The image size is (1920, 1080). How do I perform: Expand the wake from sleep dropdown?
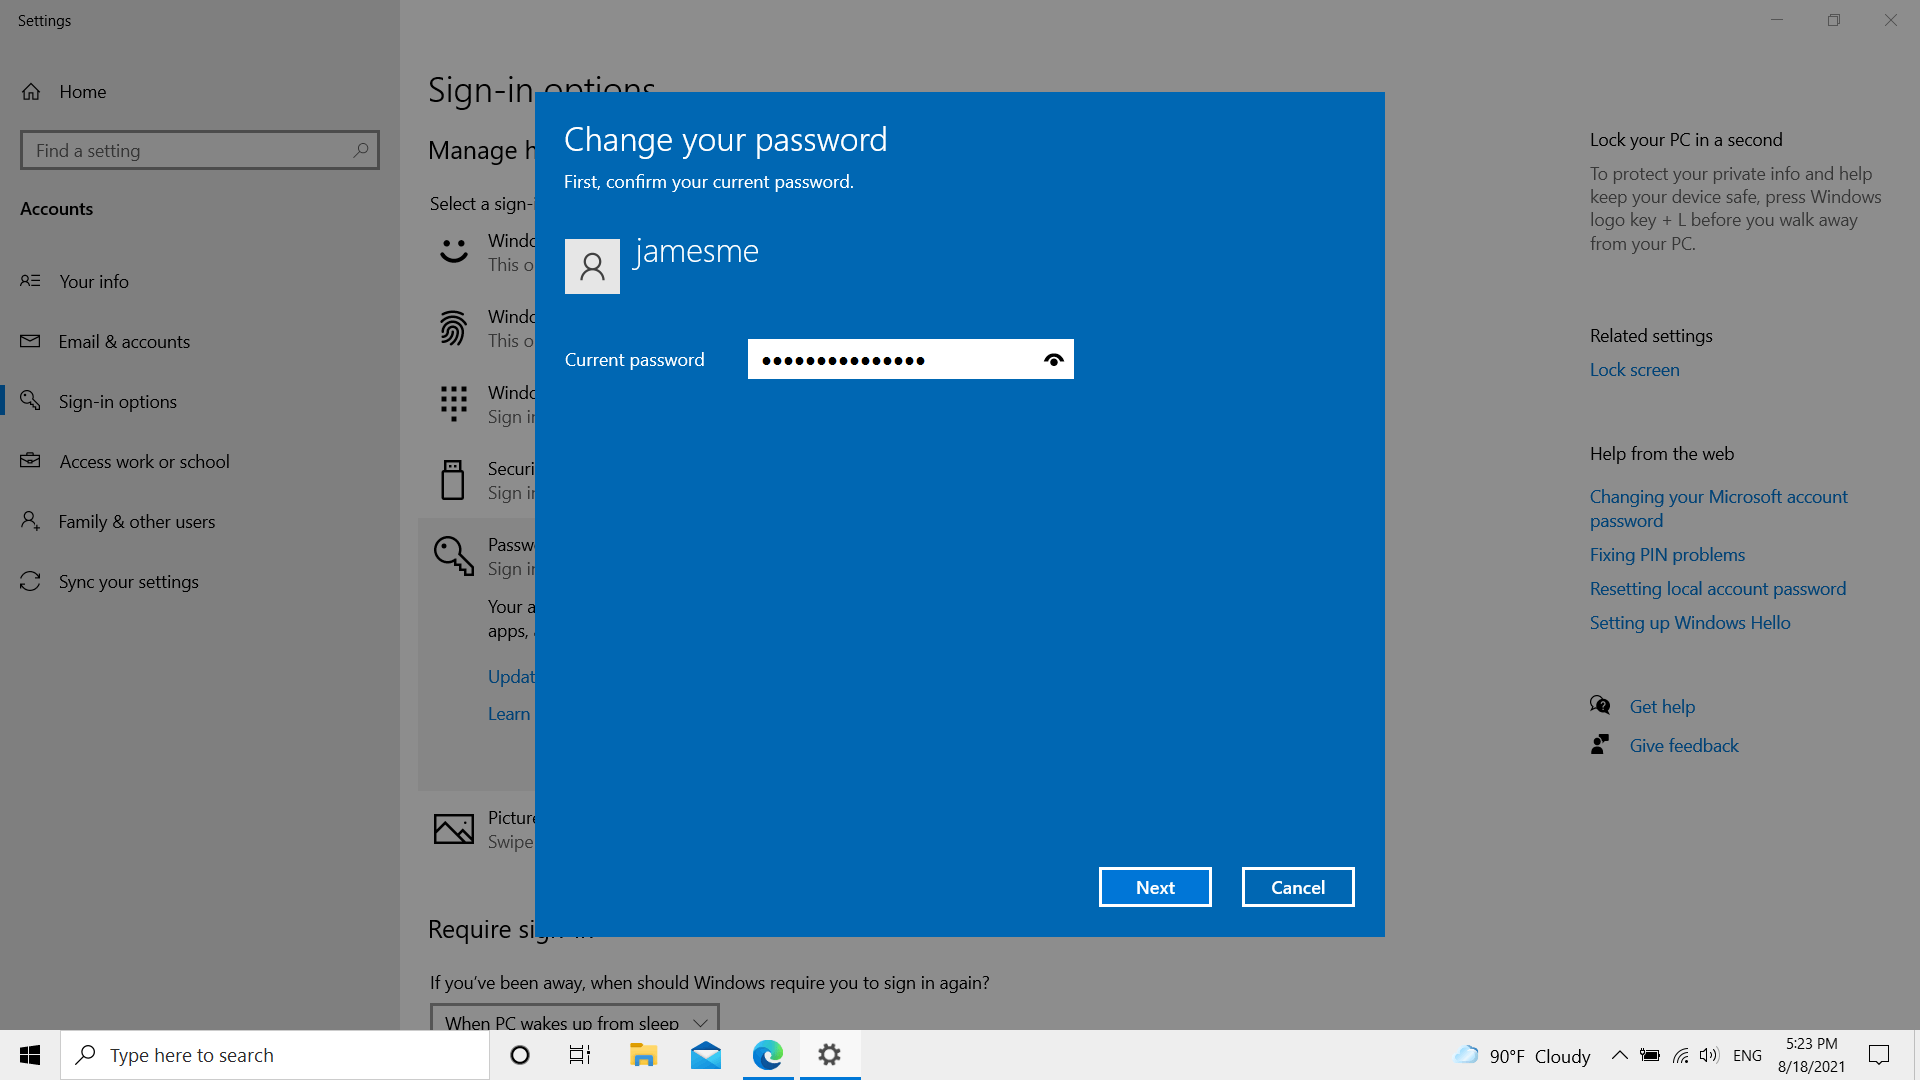tap(574, 1020)
